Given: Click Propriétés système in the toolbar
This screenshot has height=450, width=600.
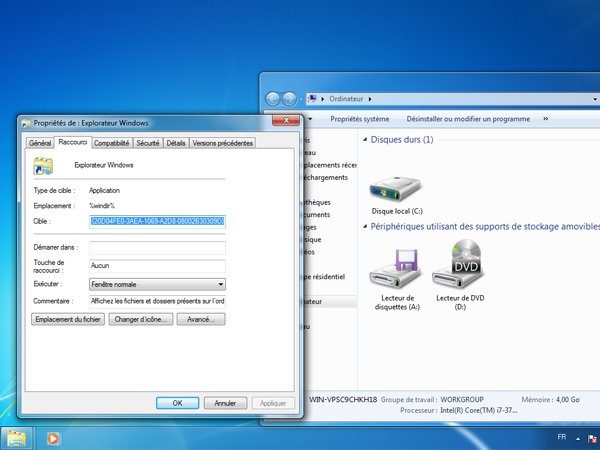Looking at the screenshot, I should click(x=359, y=119).
